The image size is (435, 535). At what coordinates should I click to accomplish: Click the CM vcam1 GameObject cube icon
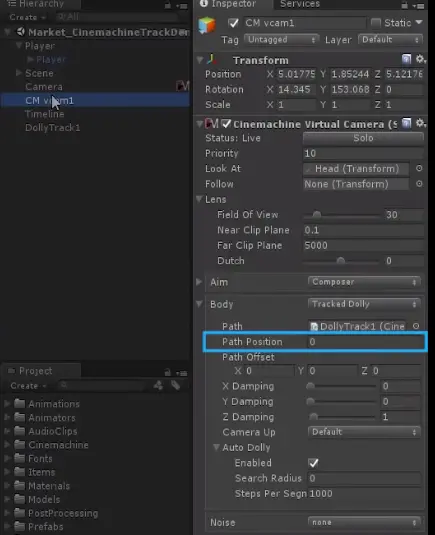pos(207,25)
